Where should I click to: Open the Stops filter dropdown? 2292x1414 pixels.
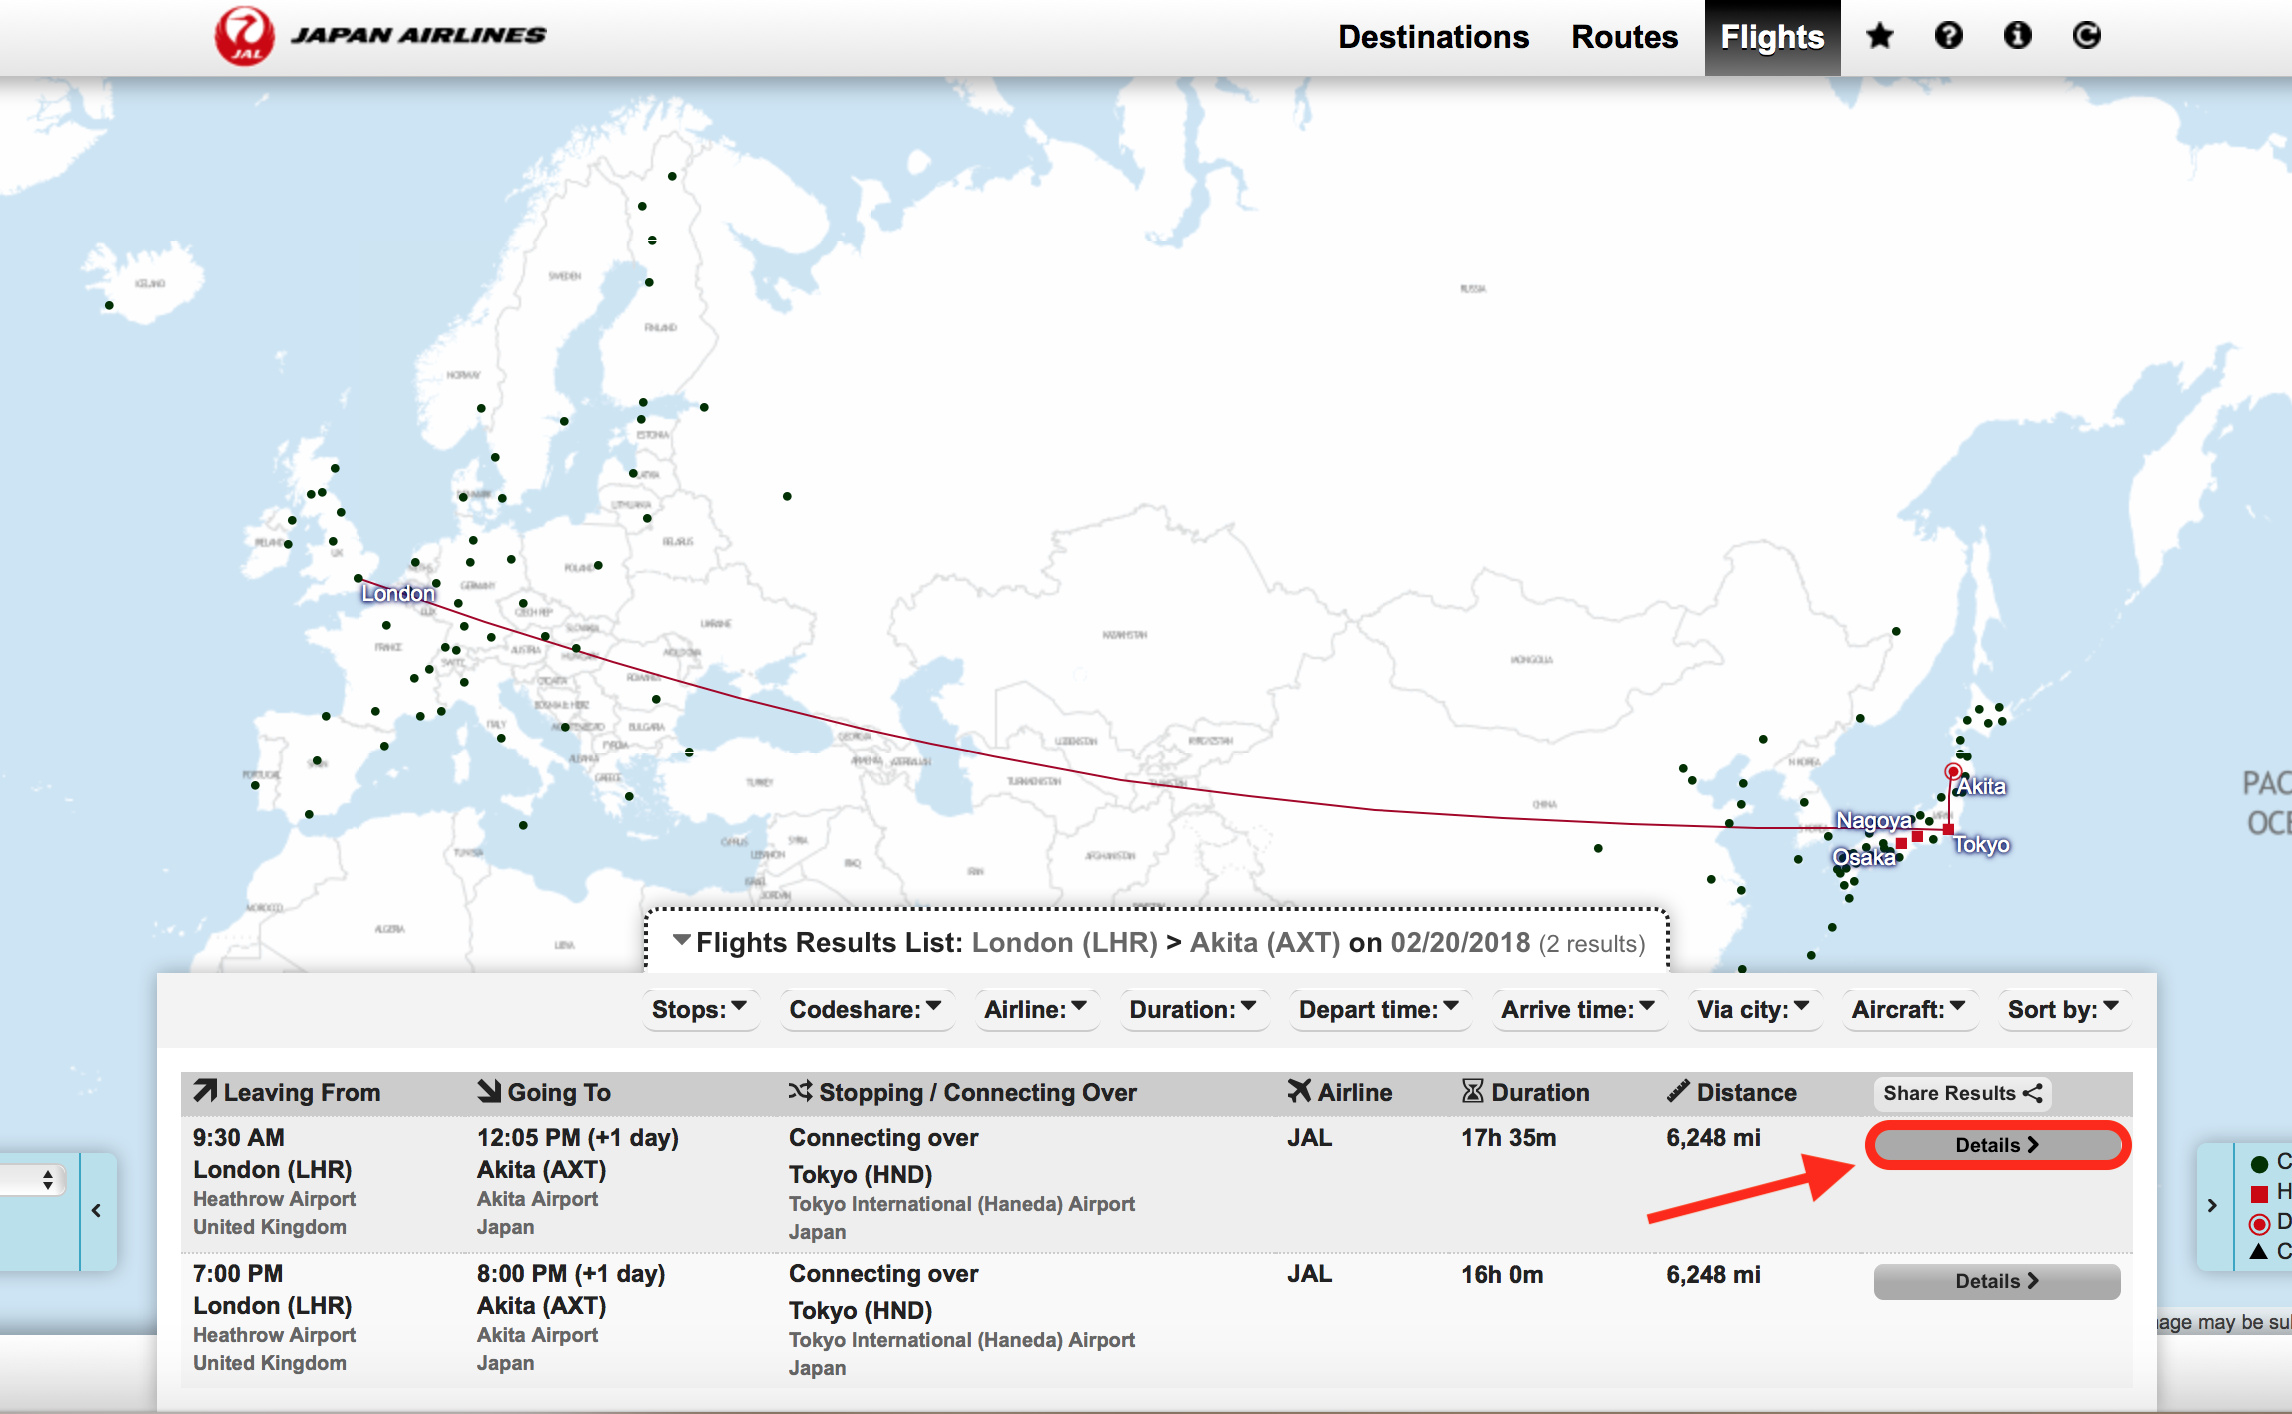click(698, 1009)
